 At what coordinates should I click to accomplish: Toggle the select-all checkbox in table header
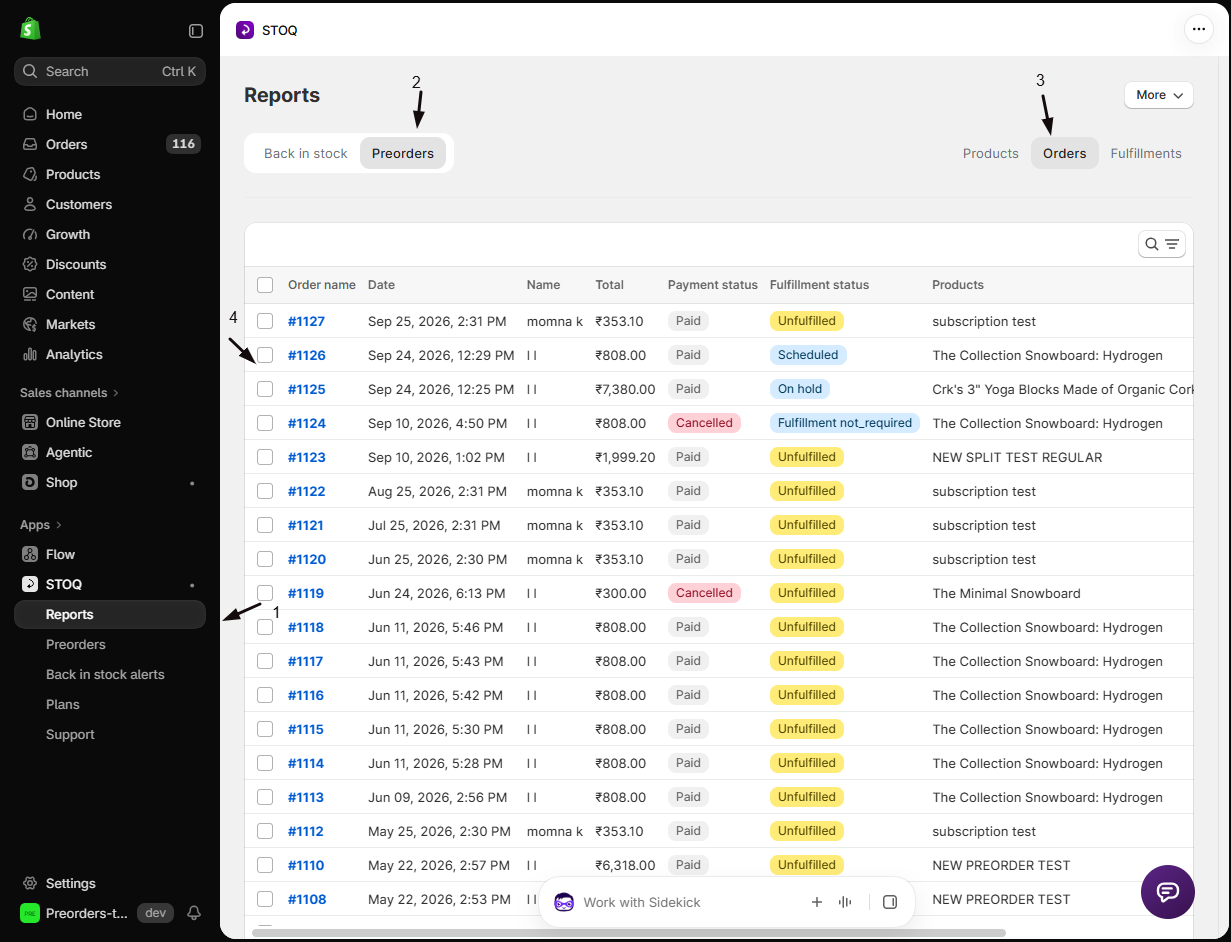click(x=265, y=285)
